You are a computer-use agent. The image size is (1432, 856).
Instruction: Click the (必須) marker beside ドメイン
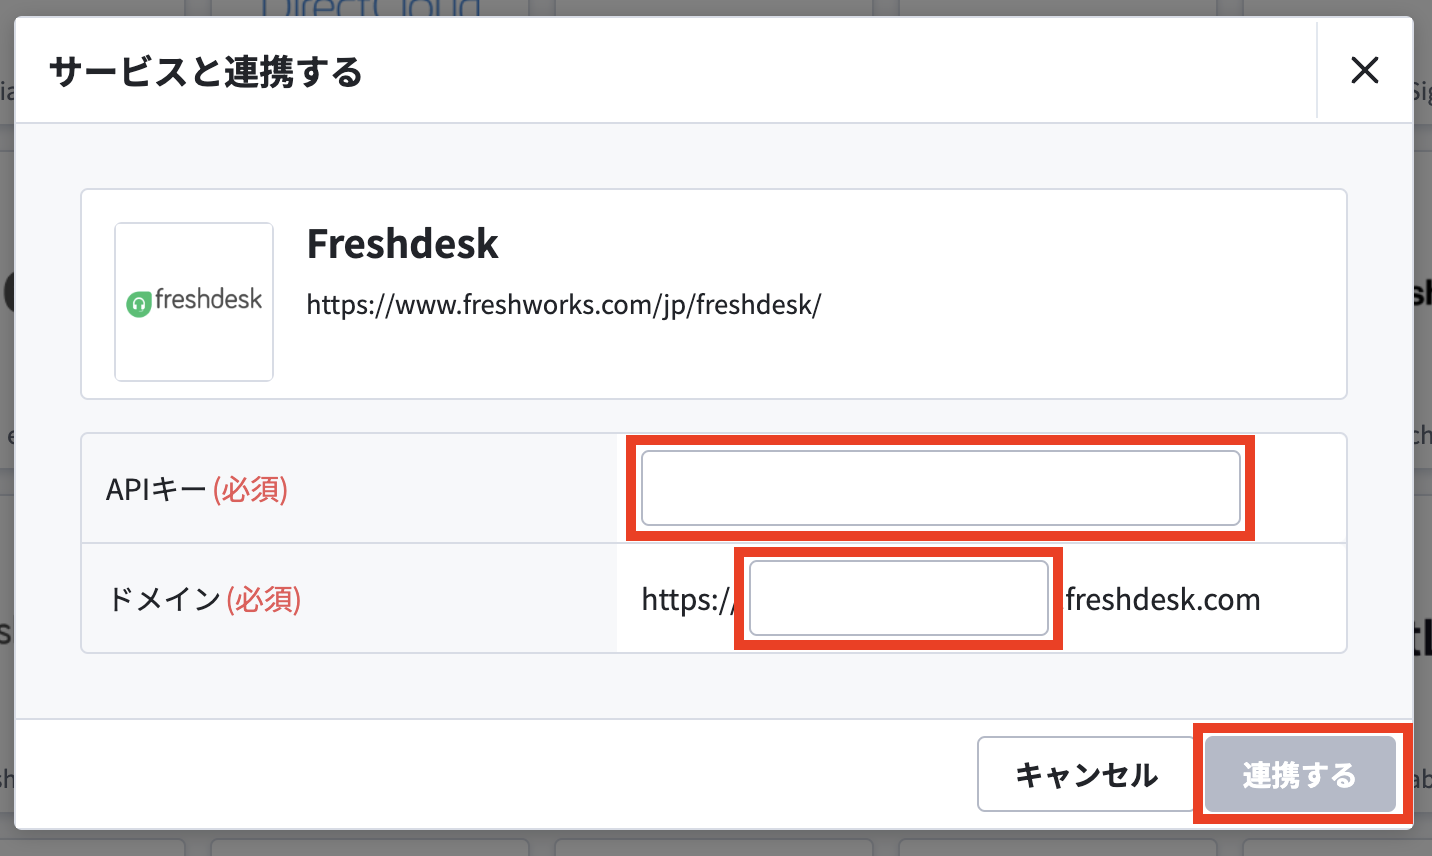pyautogui.click(x=264, y=599)
